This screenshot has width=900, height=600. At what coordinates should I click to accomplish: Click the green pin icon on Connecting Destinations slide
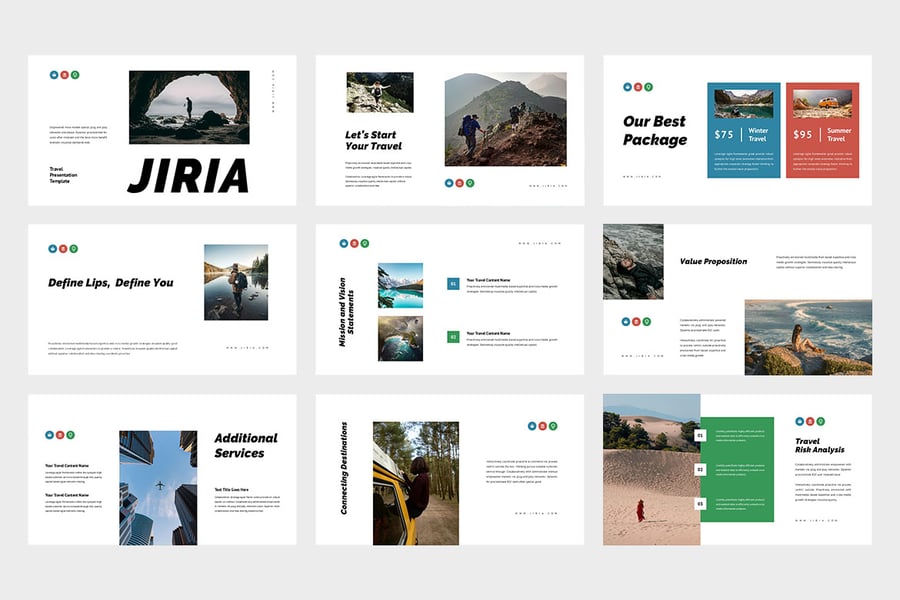coord(553,426)
